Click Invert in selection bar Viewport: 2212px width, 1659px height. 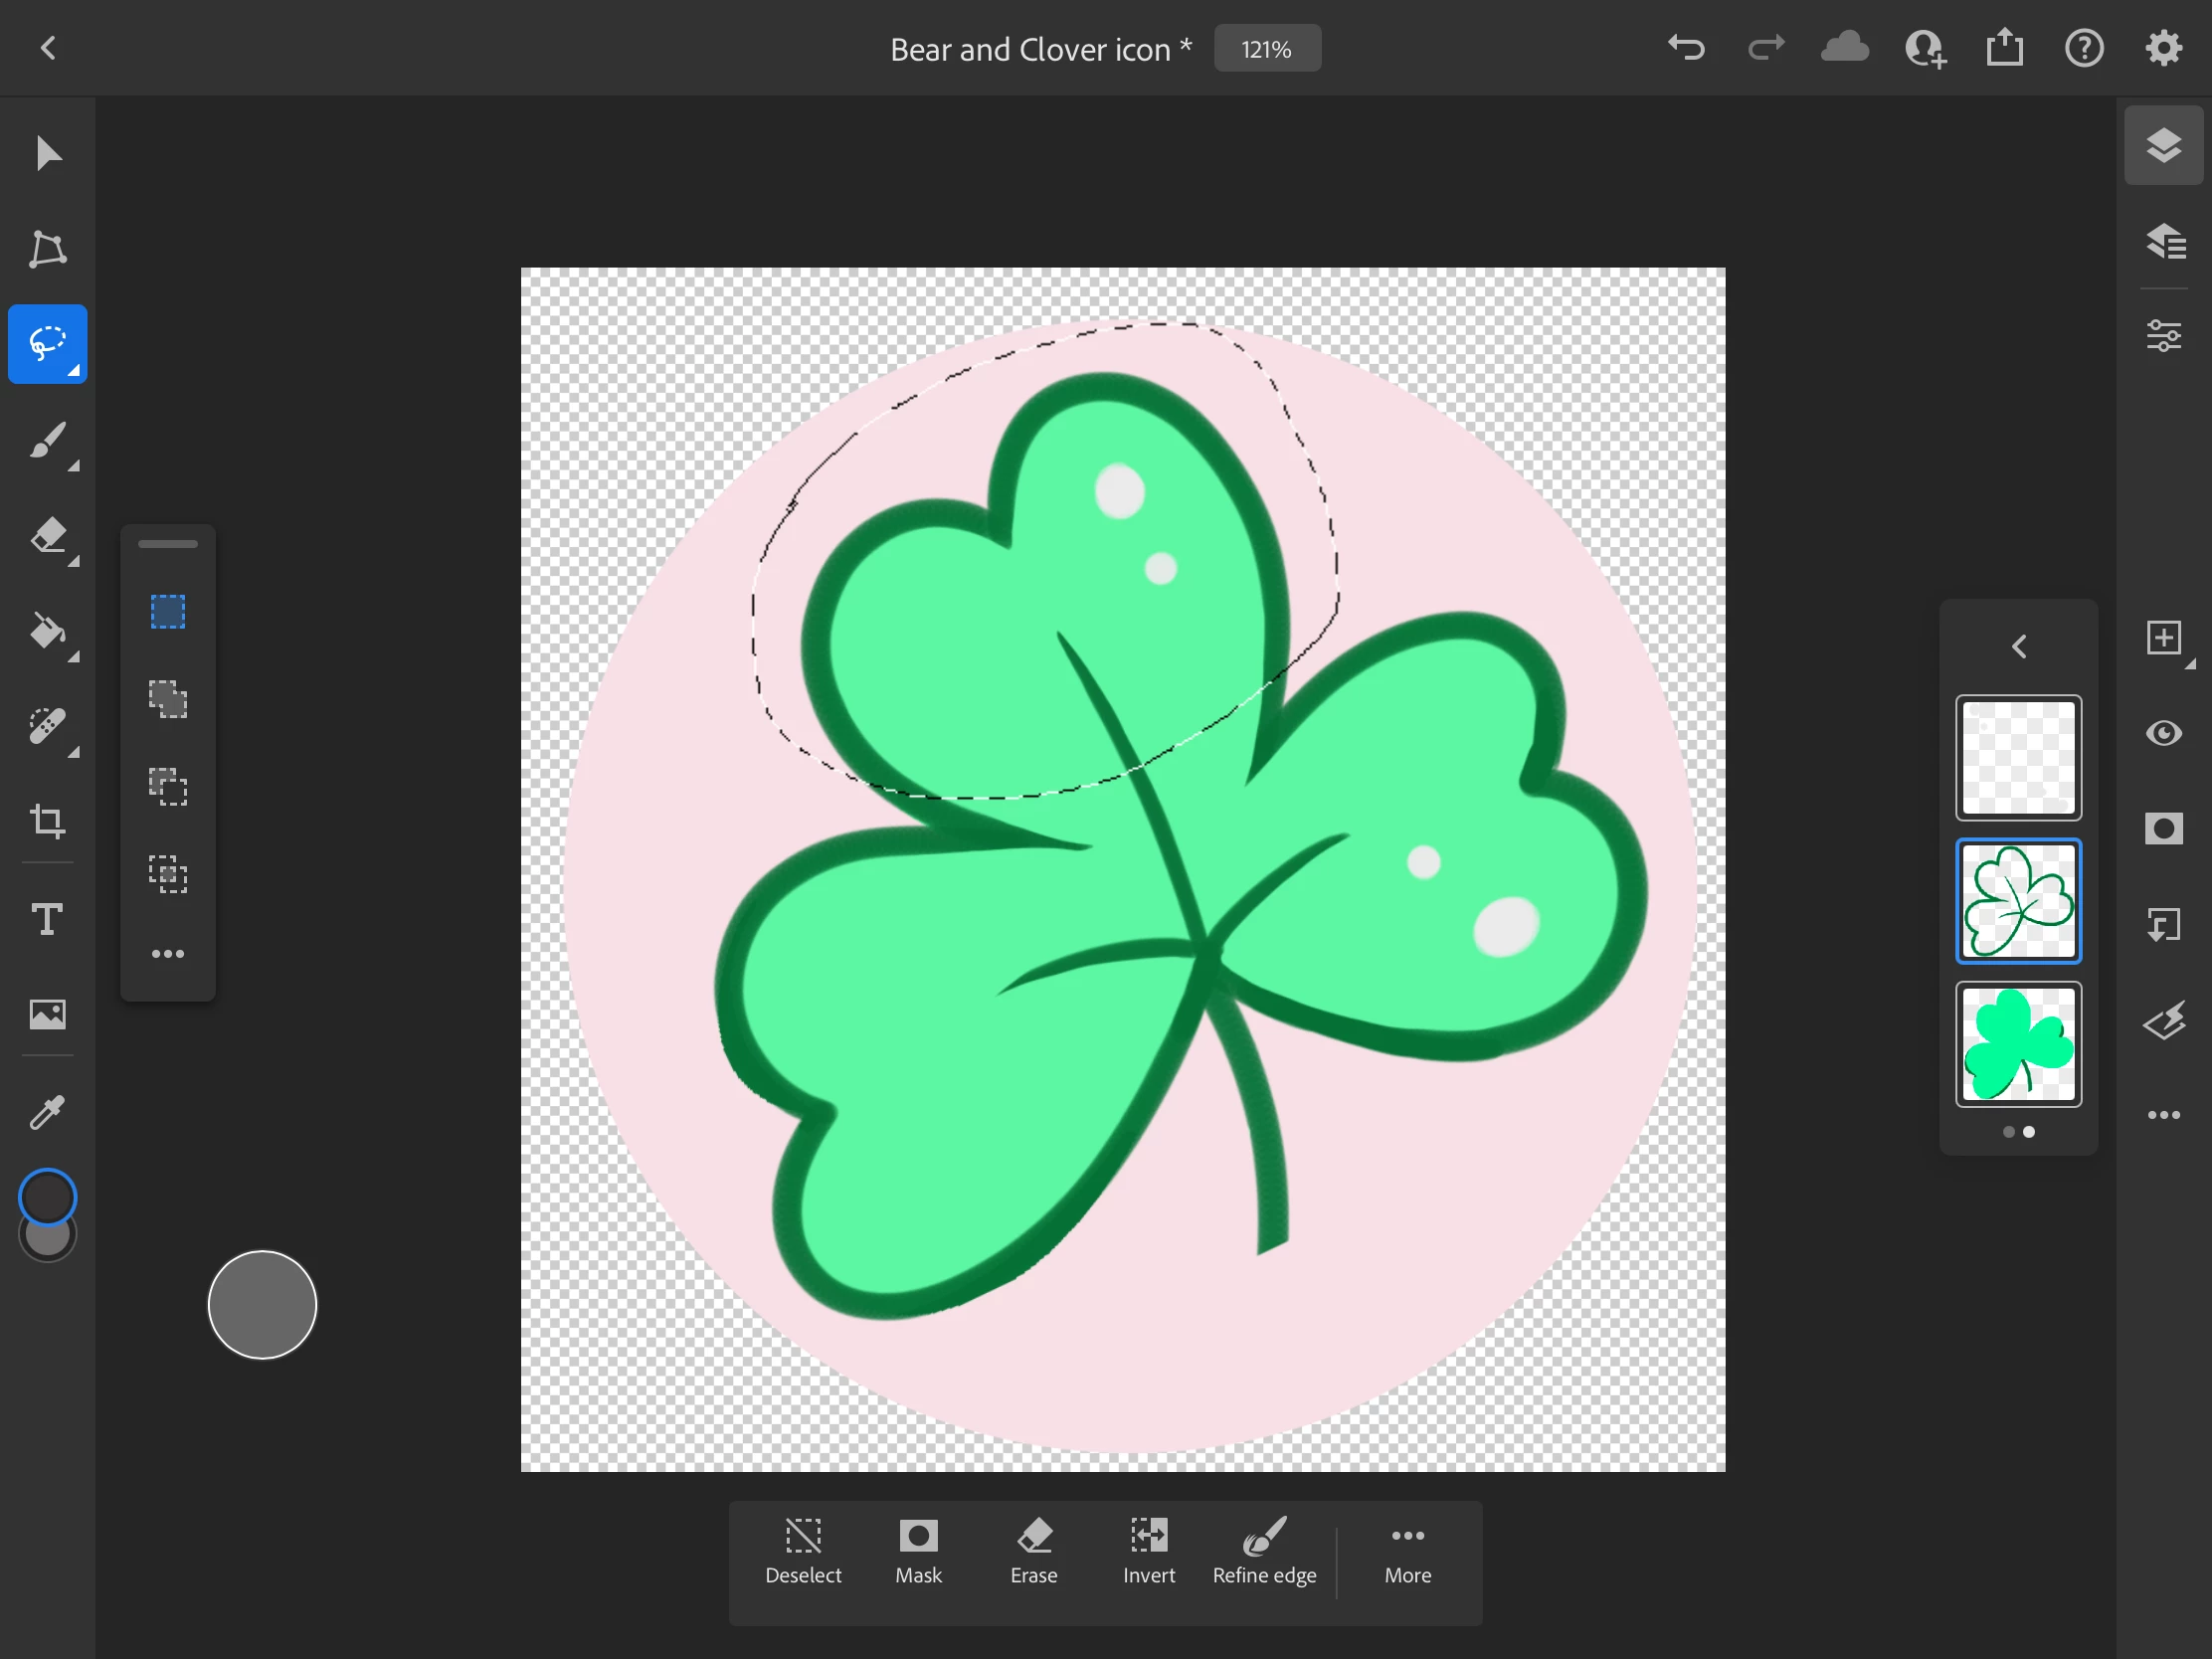click(x=1148, y=1551)
